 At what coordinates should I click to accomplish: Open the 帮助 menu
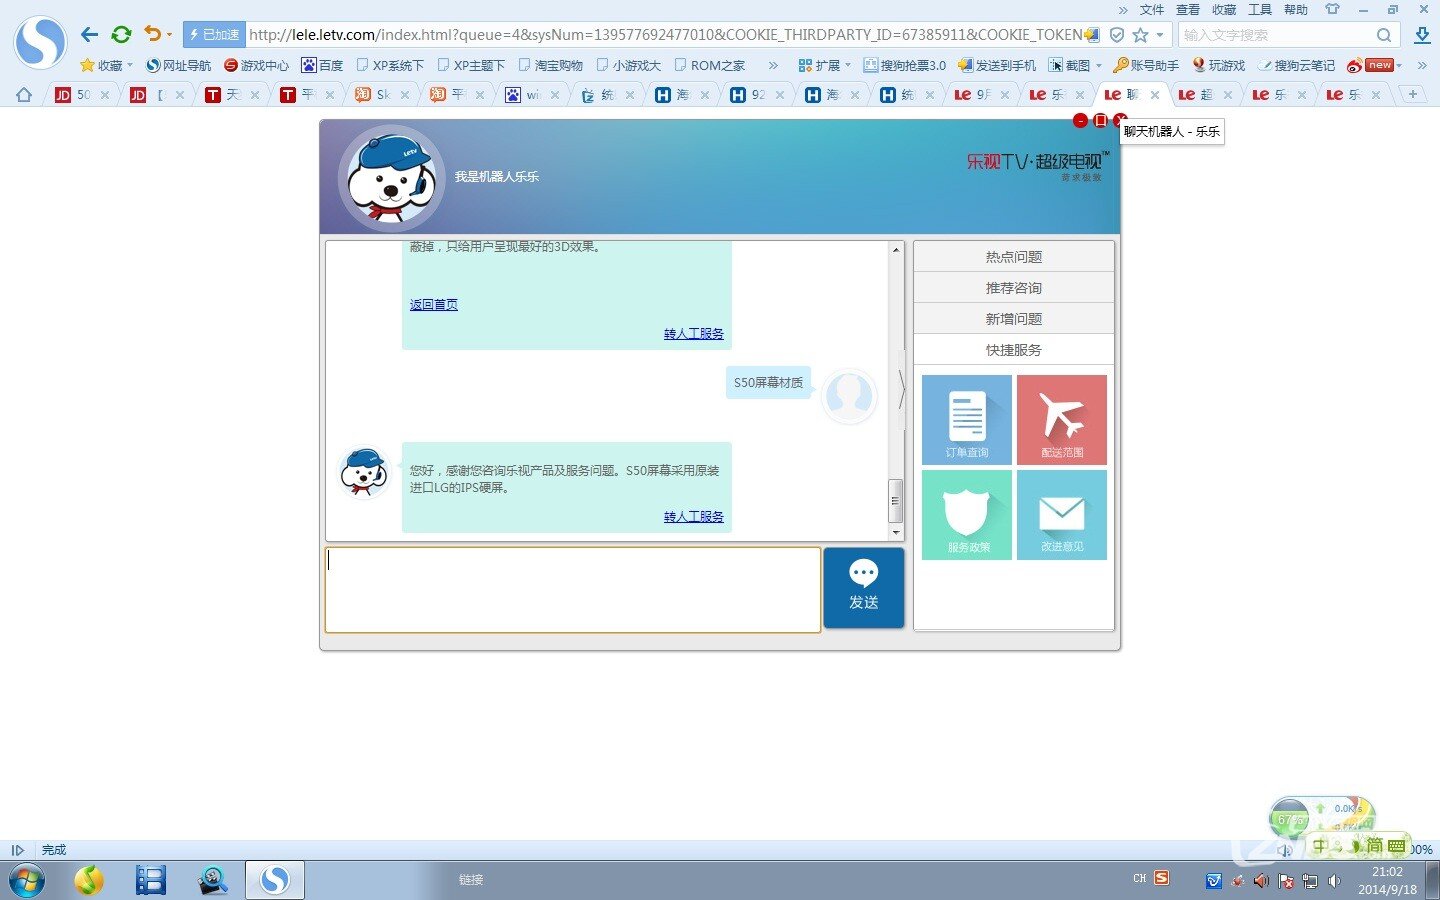point(1296,9)
